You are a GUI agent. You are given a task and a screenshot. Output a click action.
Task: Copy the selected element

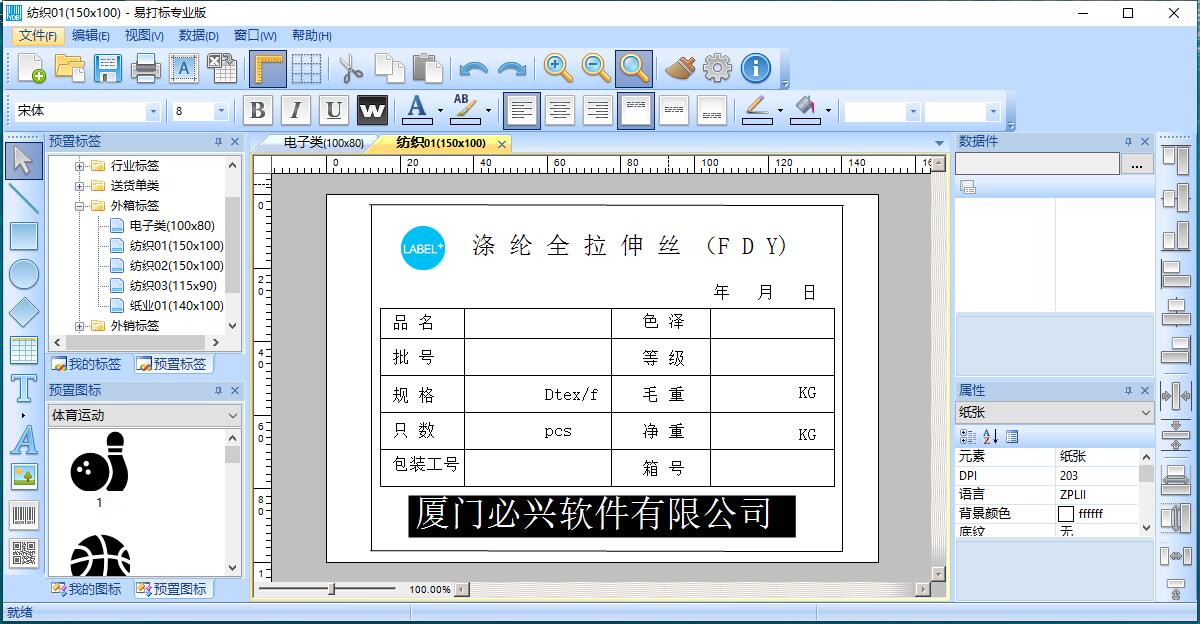point(389,68)
